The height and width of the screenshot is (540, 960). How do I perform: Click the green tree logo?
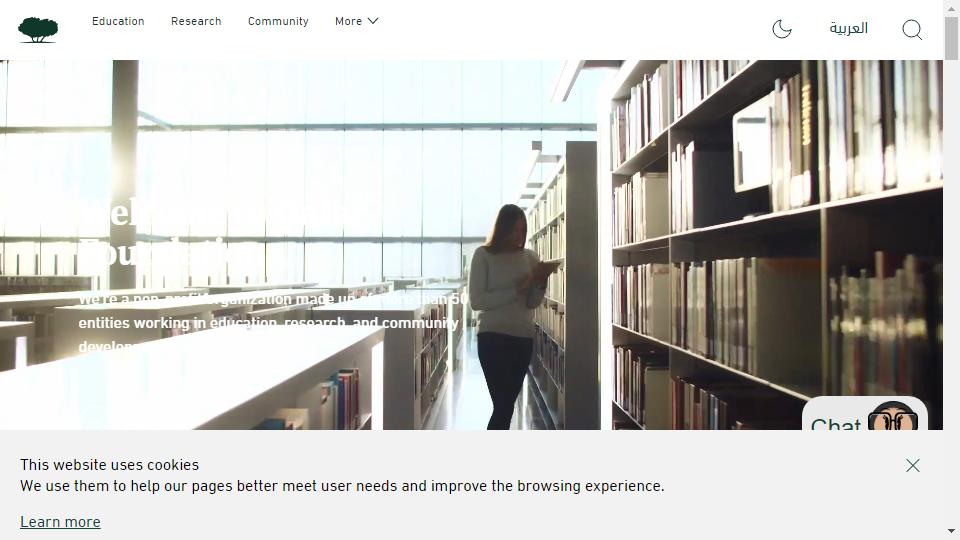coord(38,30)
